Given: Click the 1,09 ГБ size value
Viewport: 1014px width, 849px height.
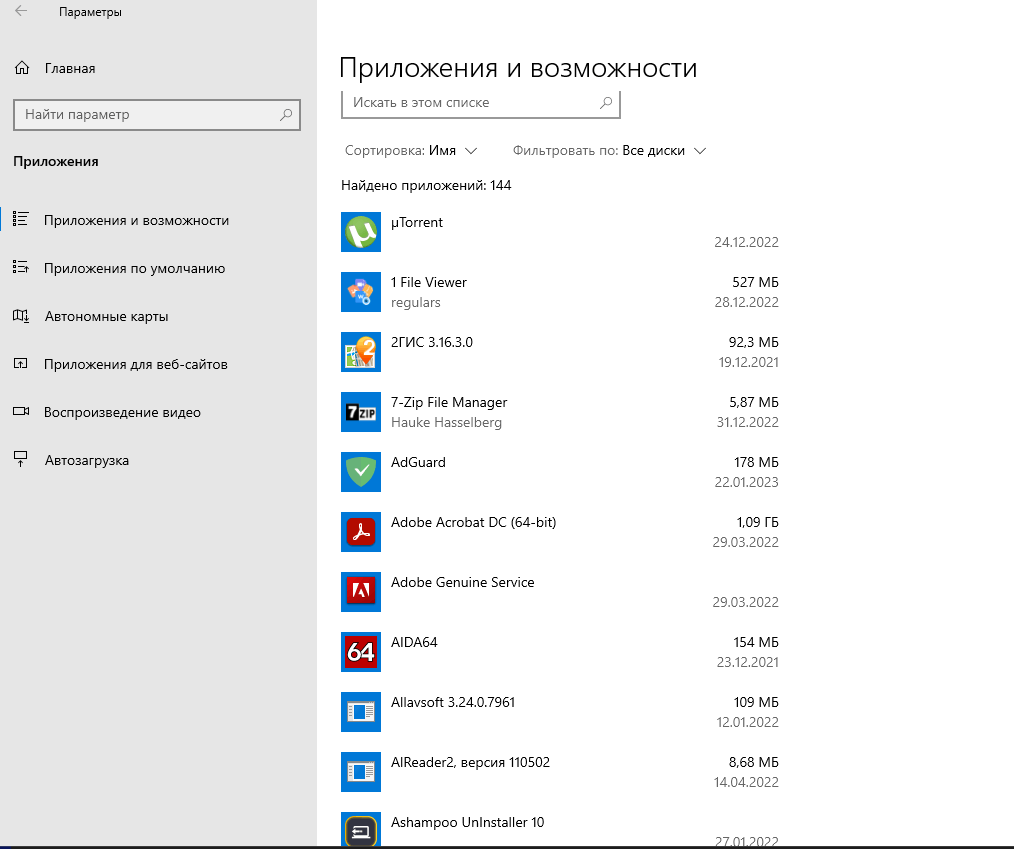Looking at the screenshot, I should click(x=757, y=522).
